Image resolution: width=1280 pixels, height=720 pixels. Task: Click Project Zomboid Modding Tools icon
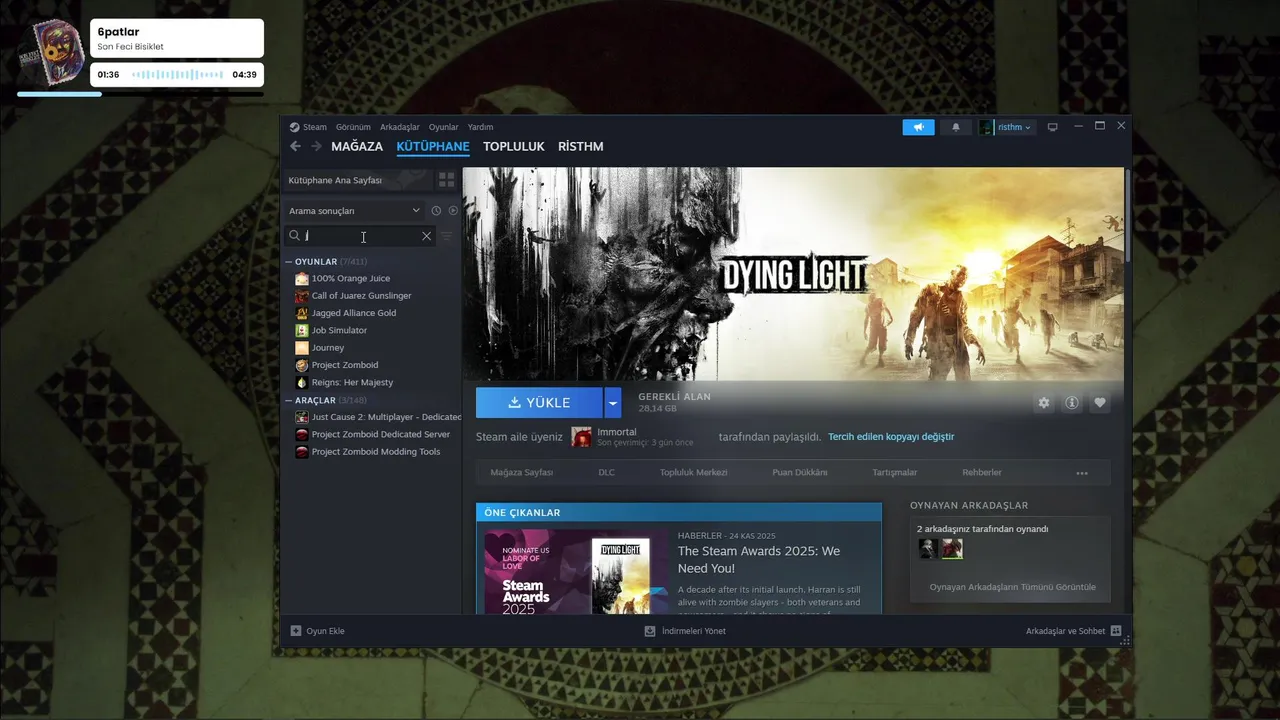(x=302, y=452)
